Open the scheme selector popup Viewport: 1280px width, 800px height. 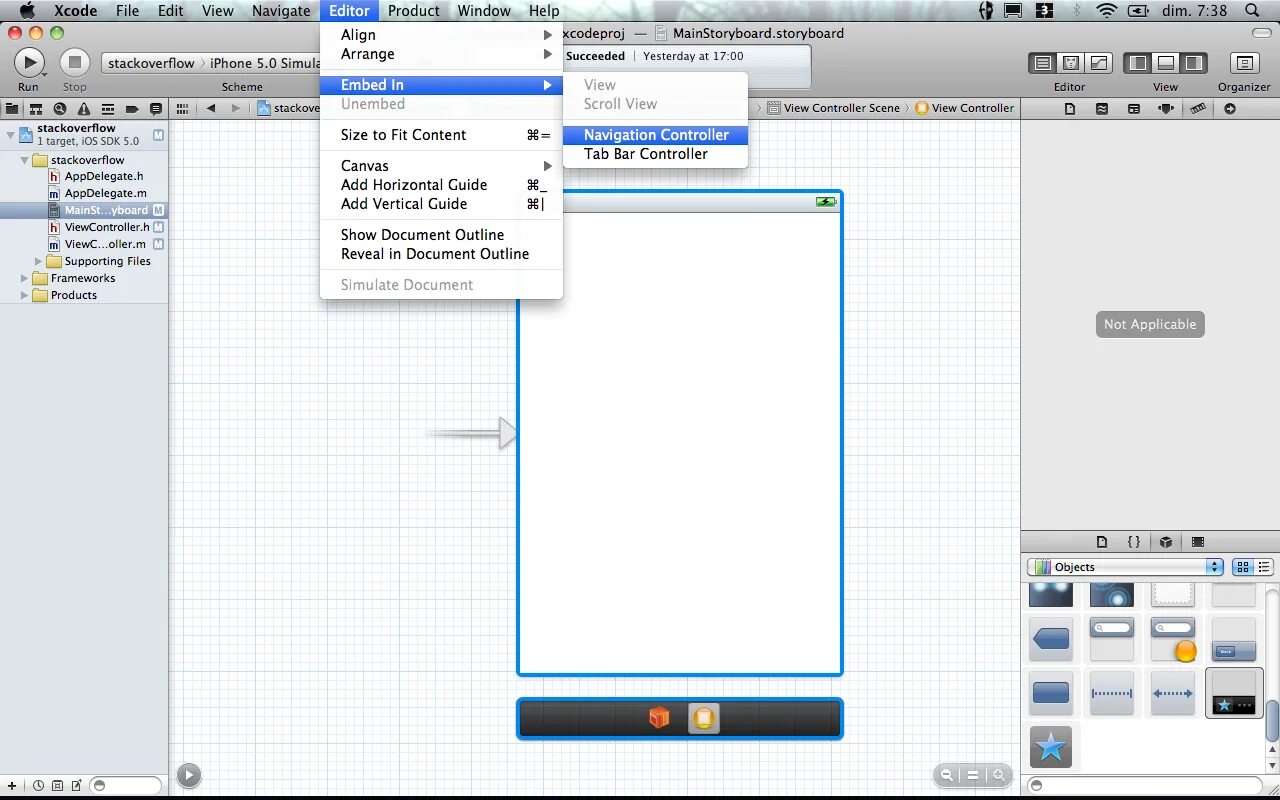pos(212,63)
